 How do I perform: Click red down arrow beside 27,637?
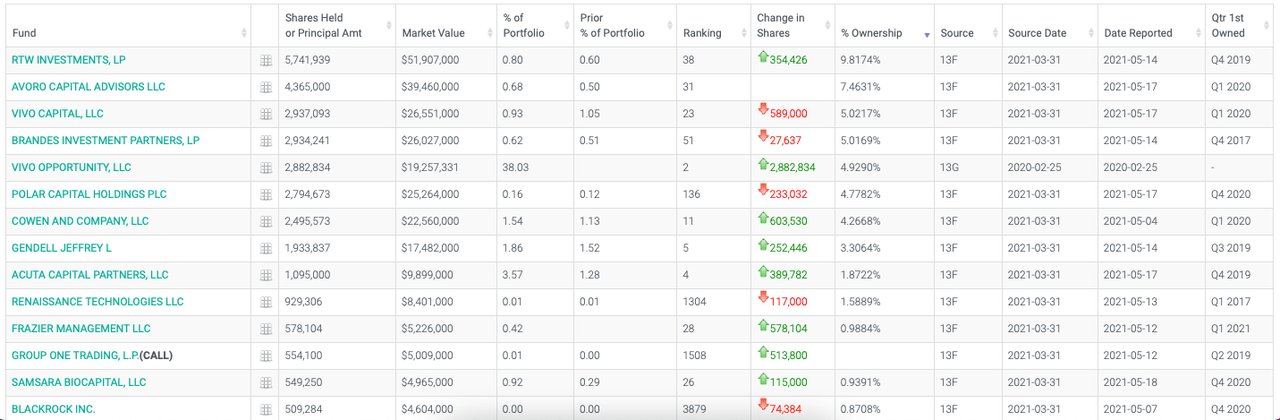(763, 138)
